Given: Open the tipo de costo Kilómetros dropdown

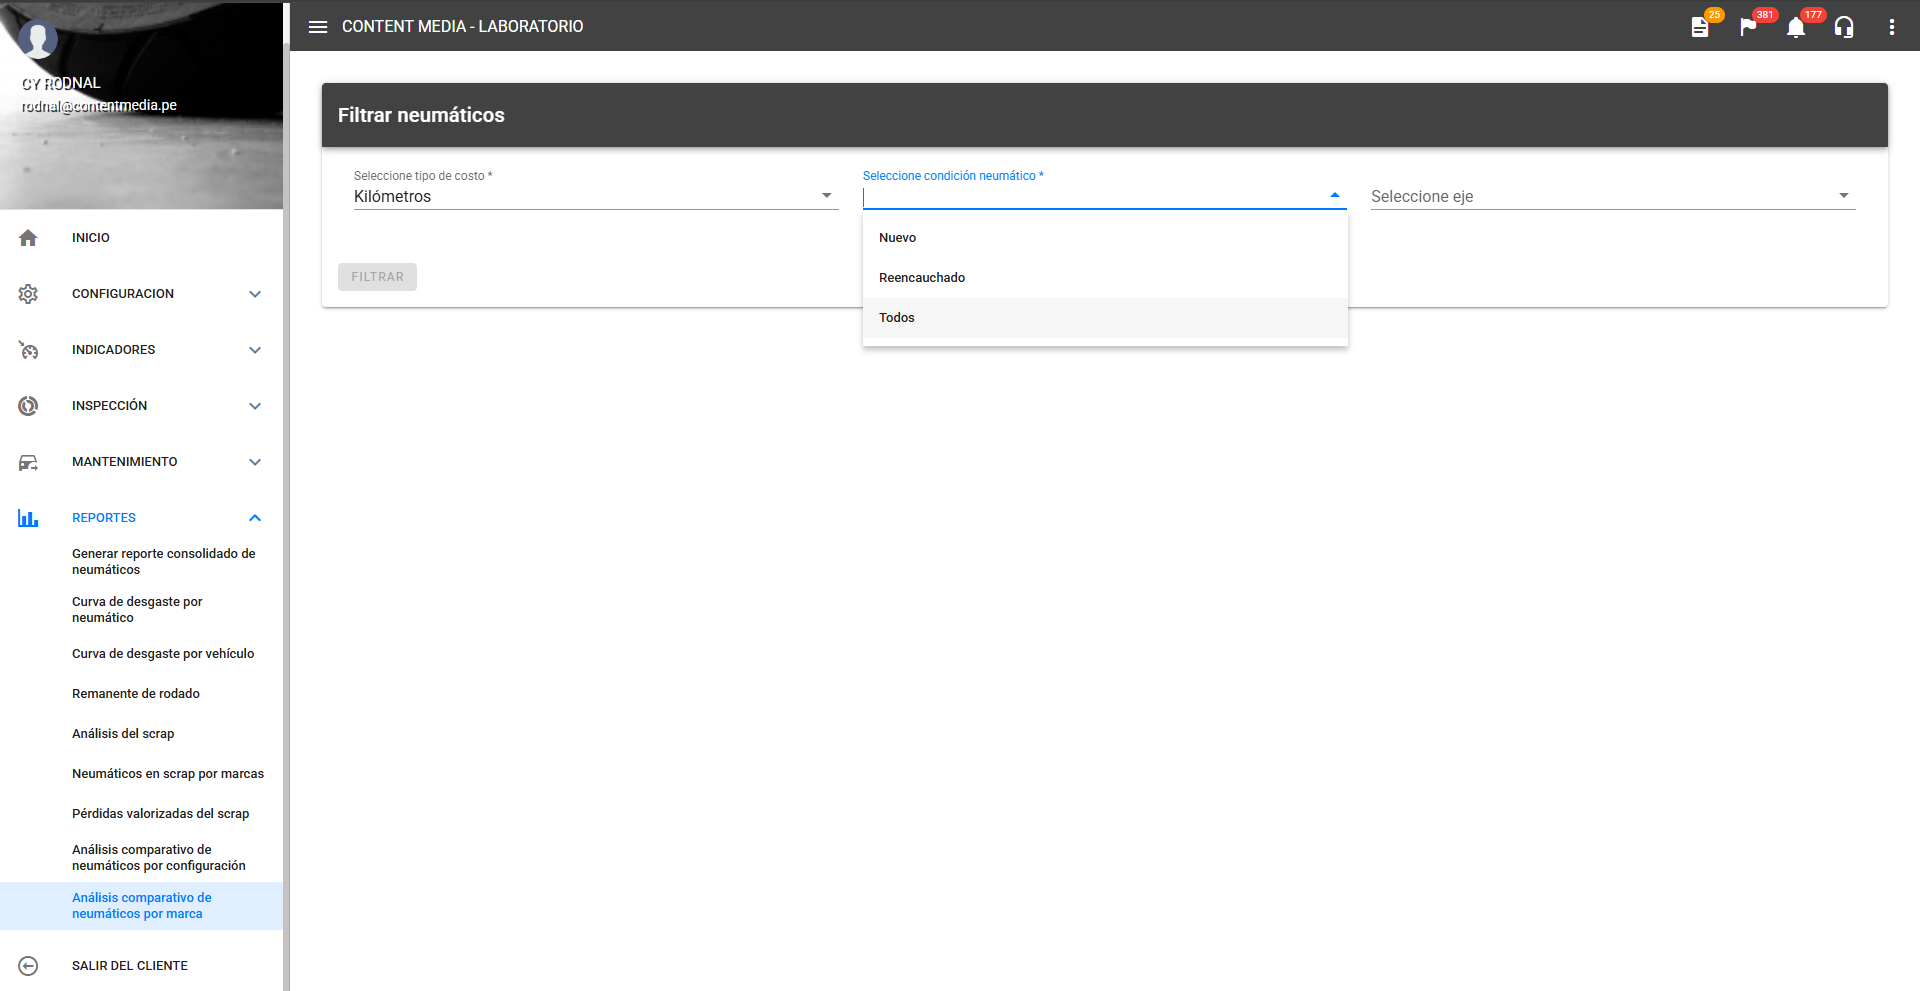Looking at the screenshot, I should [x=595, y=196].
